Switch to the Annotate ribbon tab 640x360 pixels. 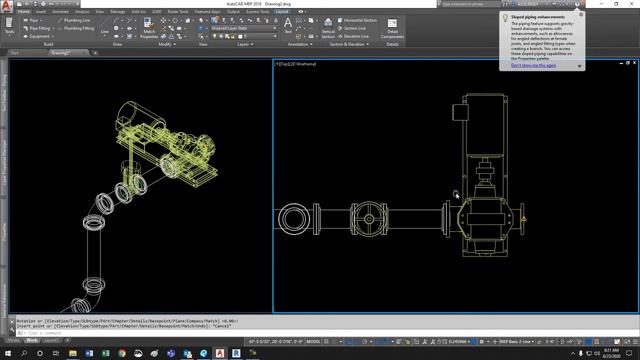click(x=60, y=11)
